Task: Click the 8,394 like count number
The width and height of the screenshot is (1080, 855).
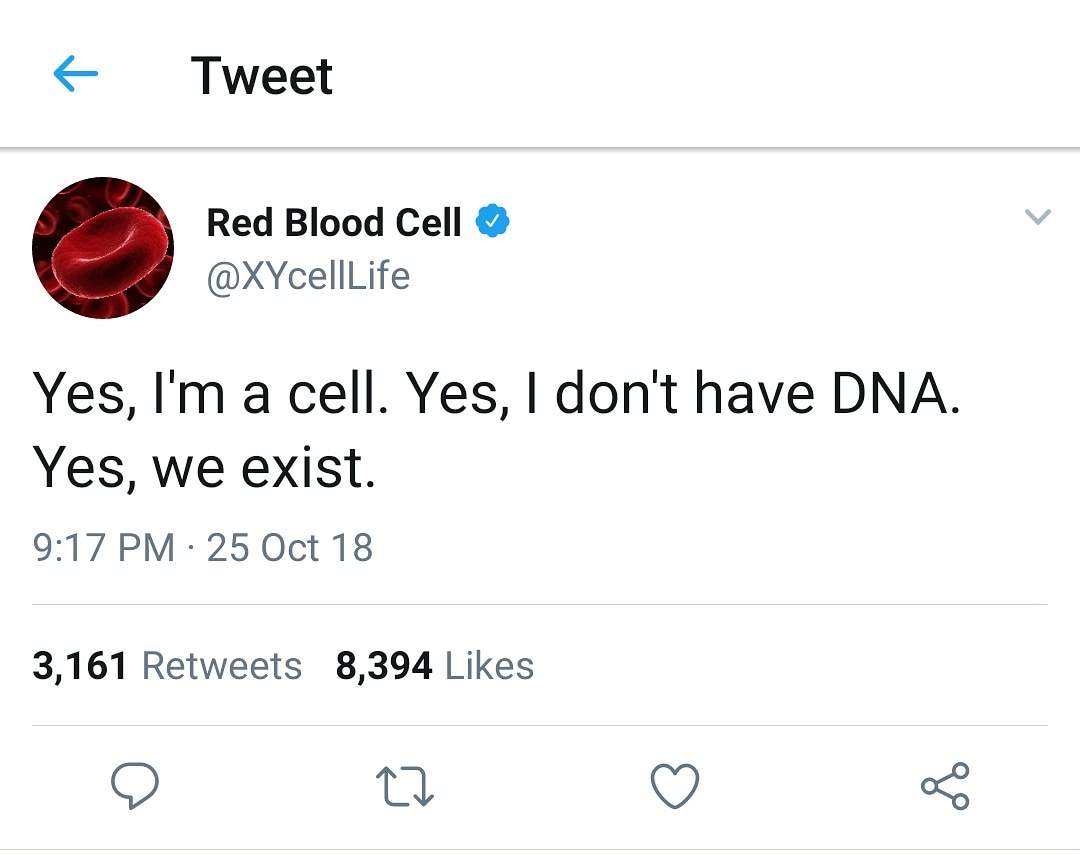Action: click(384, 666)
